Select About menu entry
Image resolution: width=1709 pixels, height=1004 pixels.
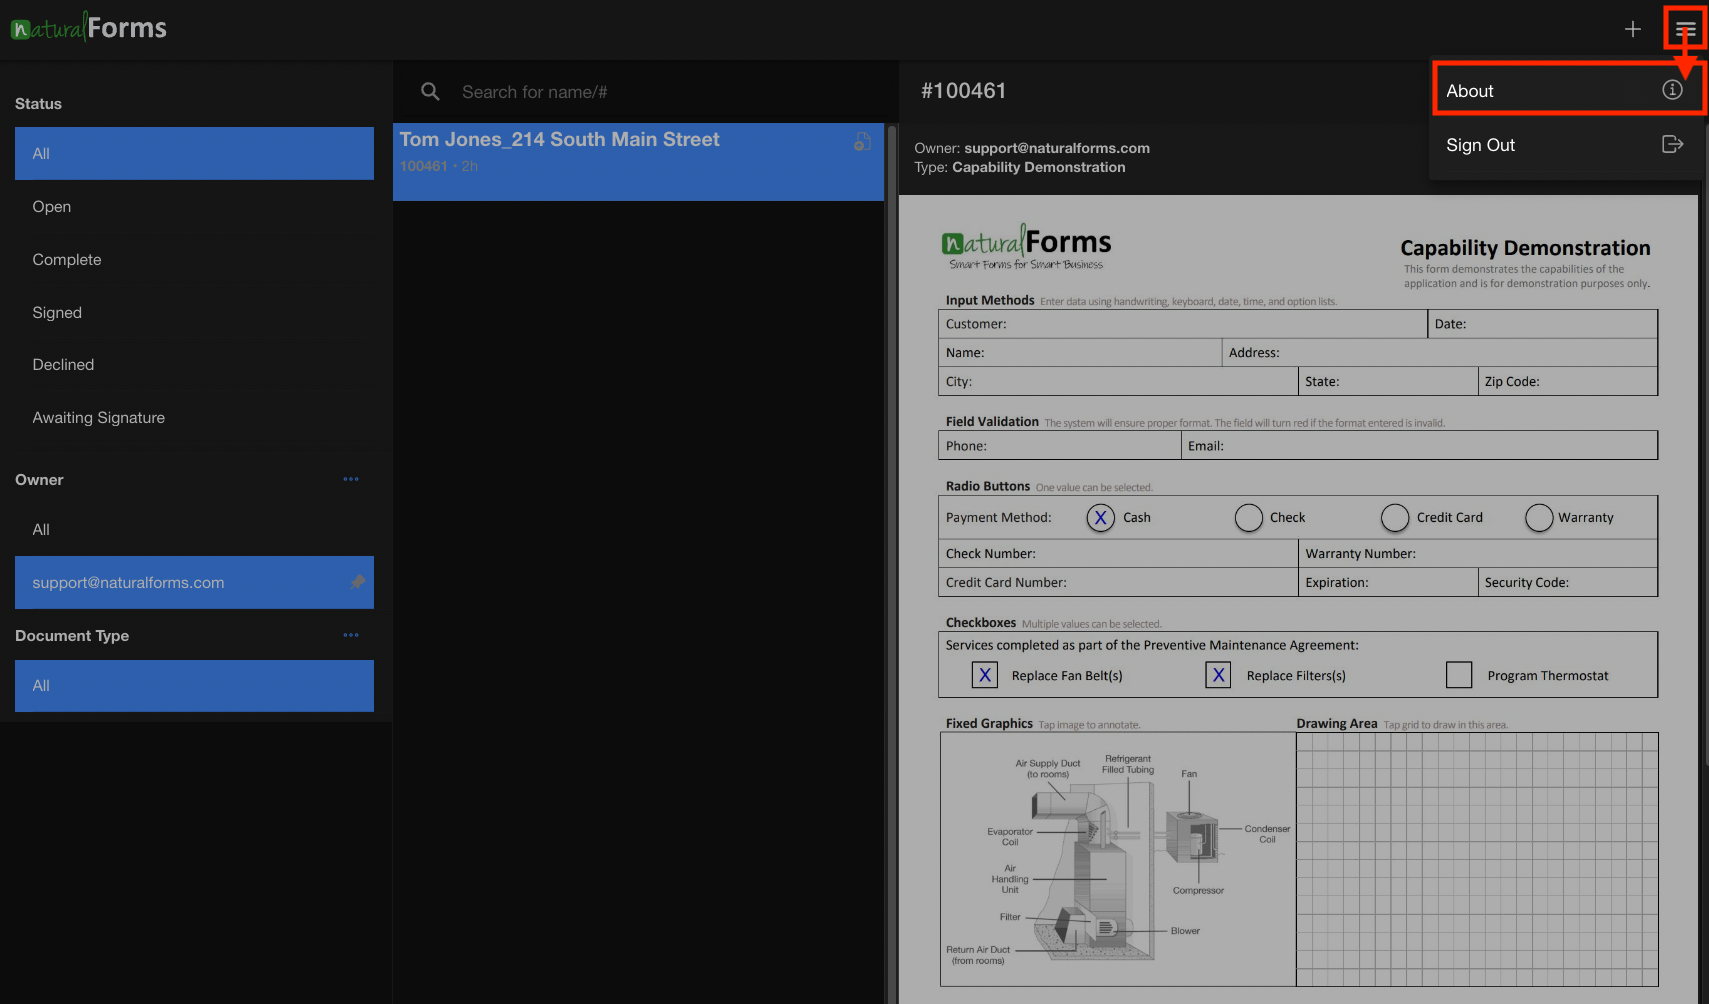(x=1566, y=90)
